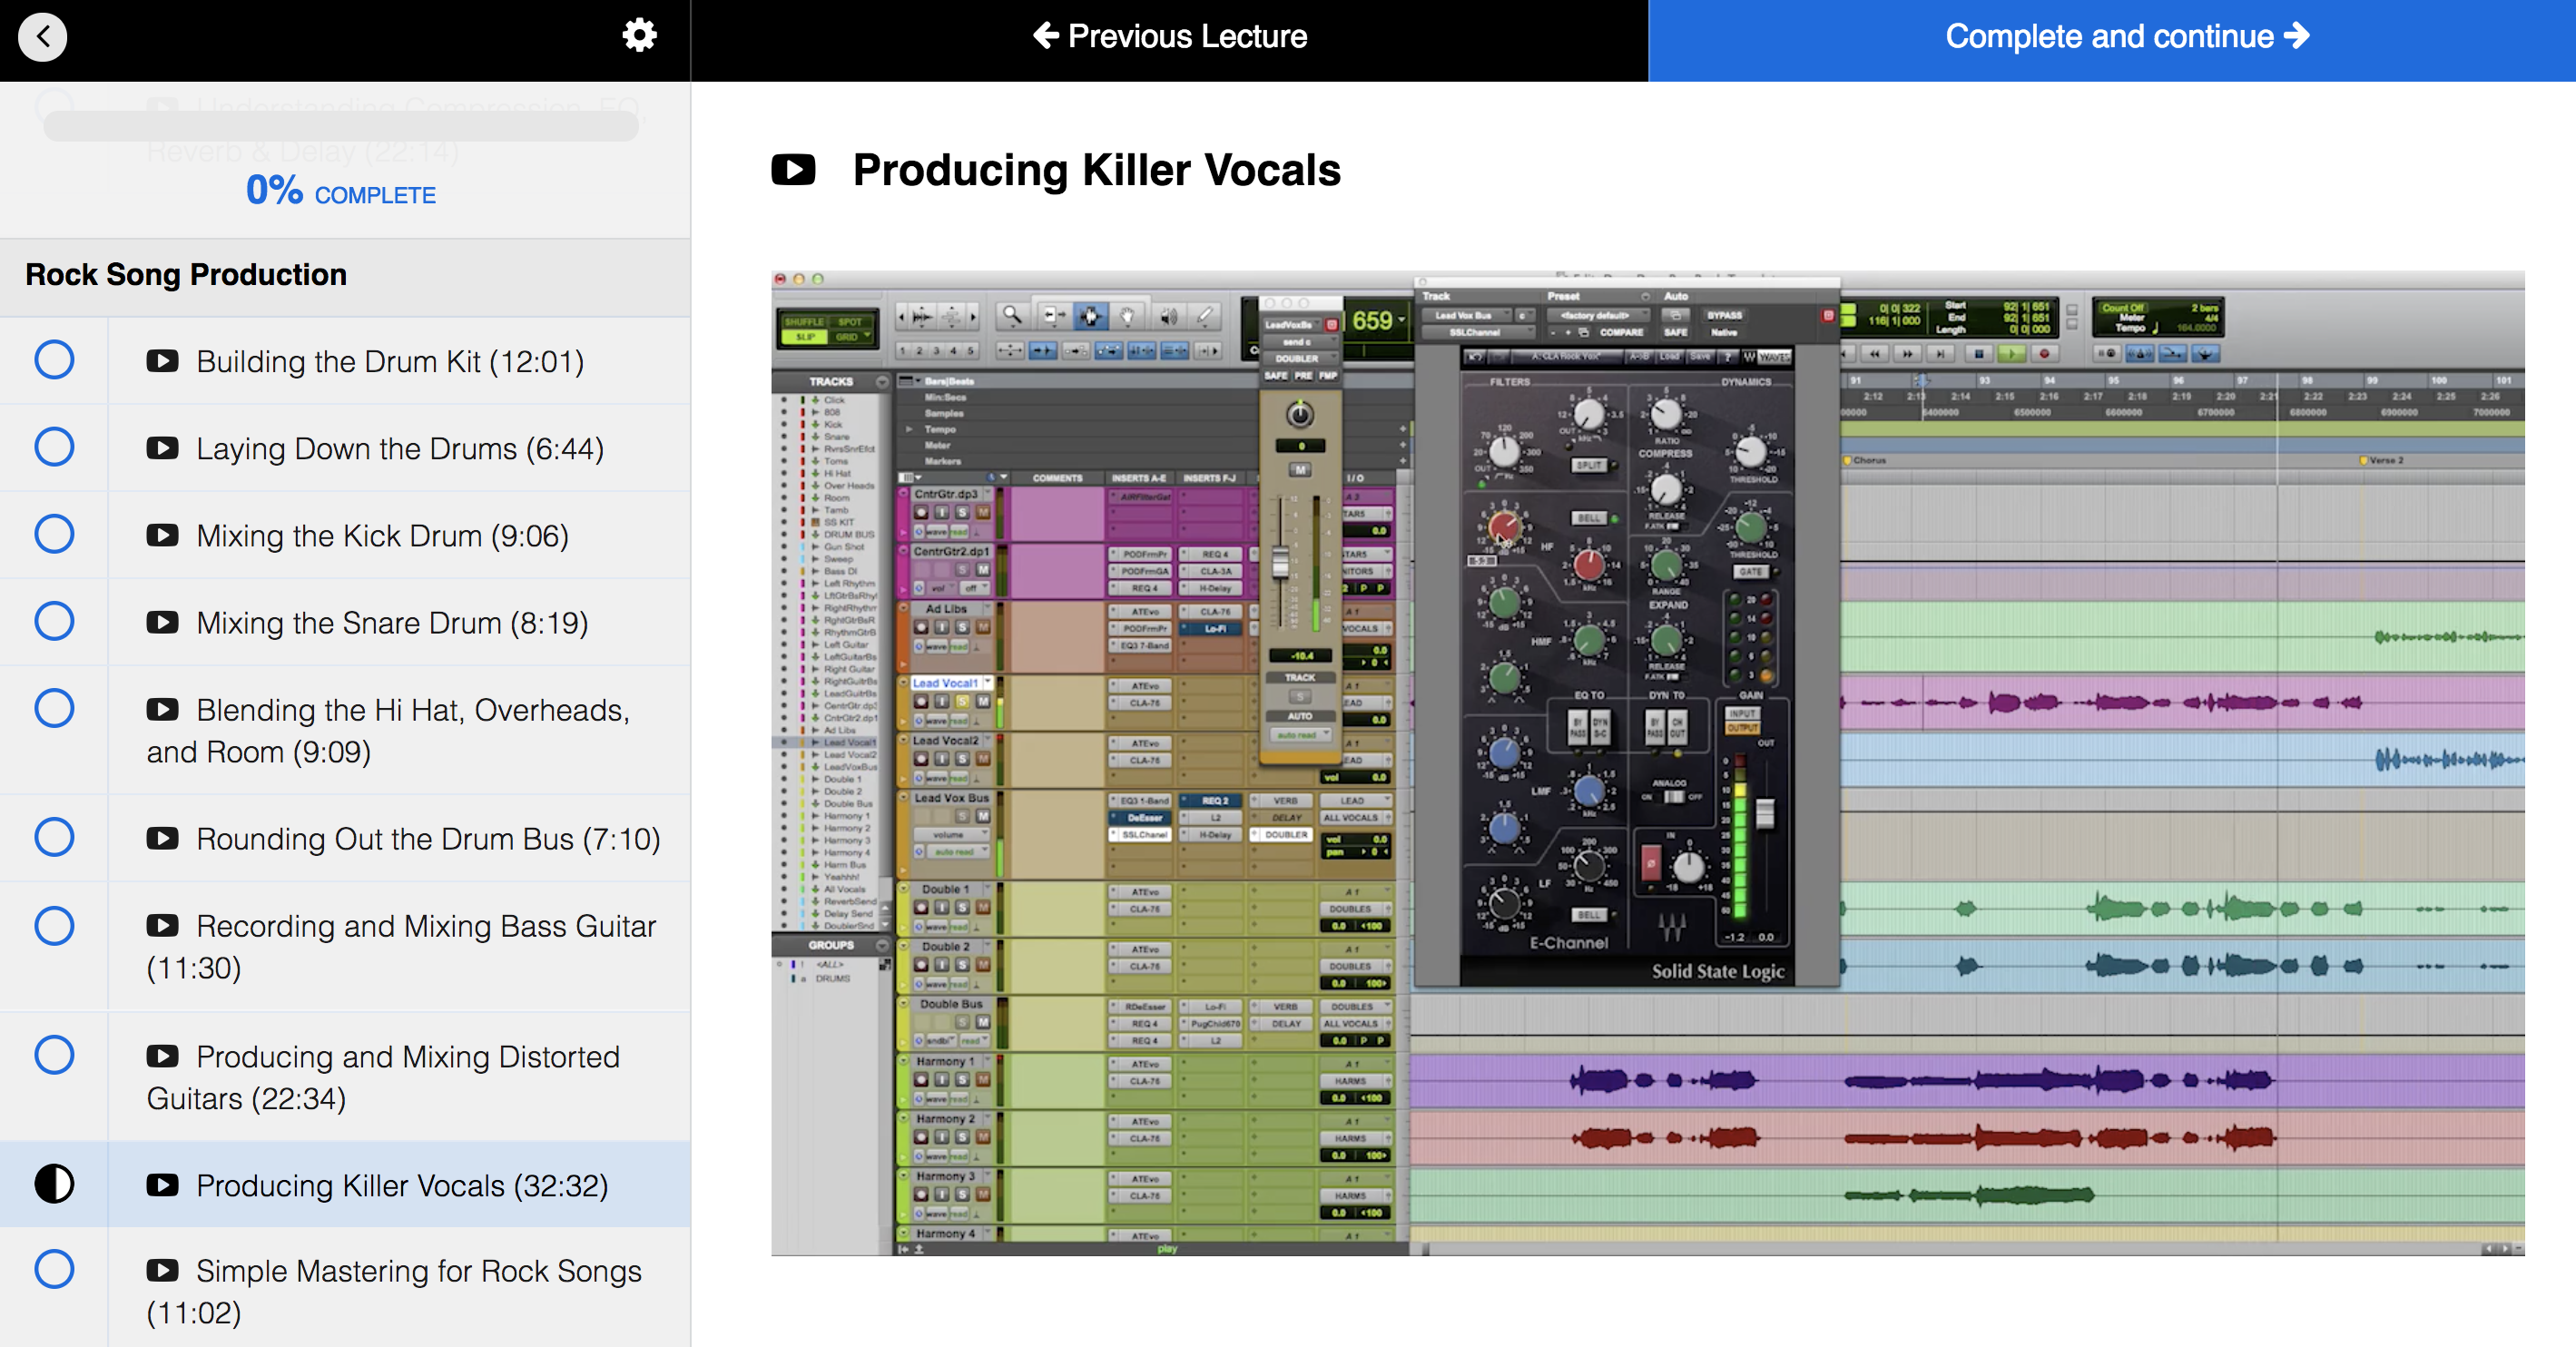Click the Chorus marker on the timeline
This screenshot has width=2576, height=1347.
click(1866, 460)
